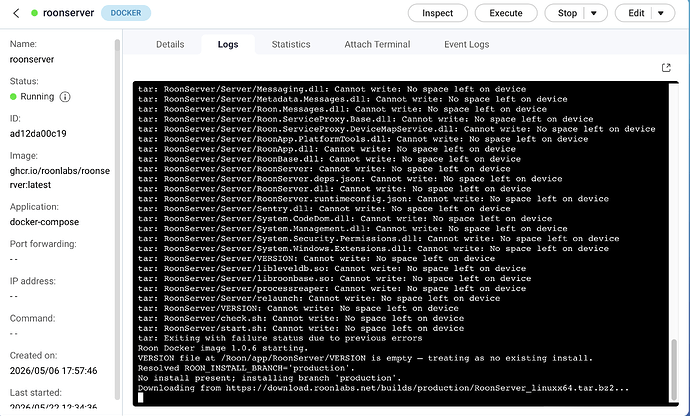Click log line 'Roon Docker image 1.0.6 starting.'
Screen dimensions: 690x416
tap(223, 348)
